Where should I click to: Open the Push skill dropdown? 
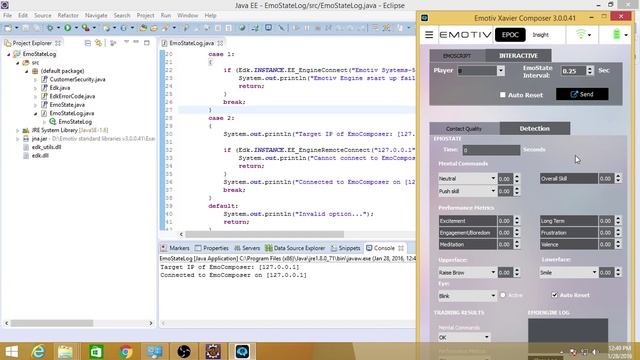point(493,191)
